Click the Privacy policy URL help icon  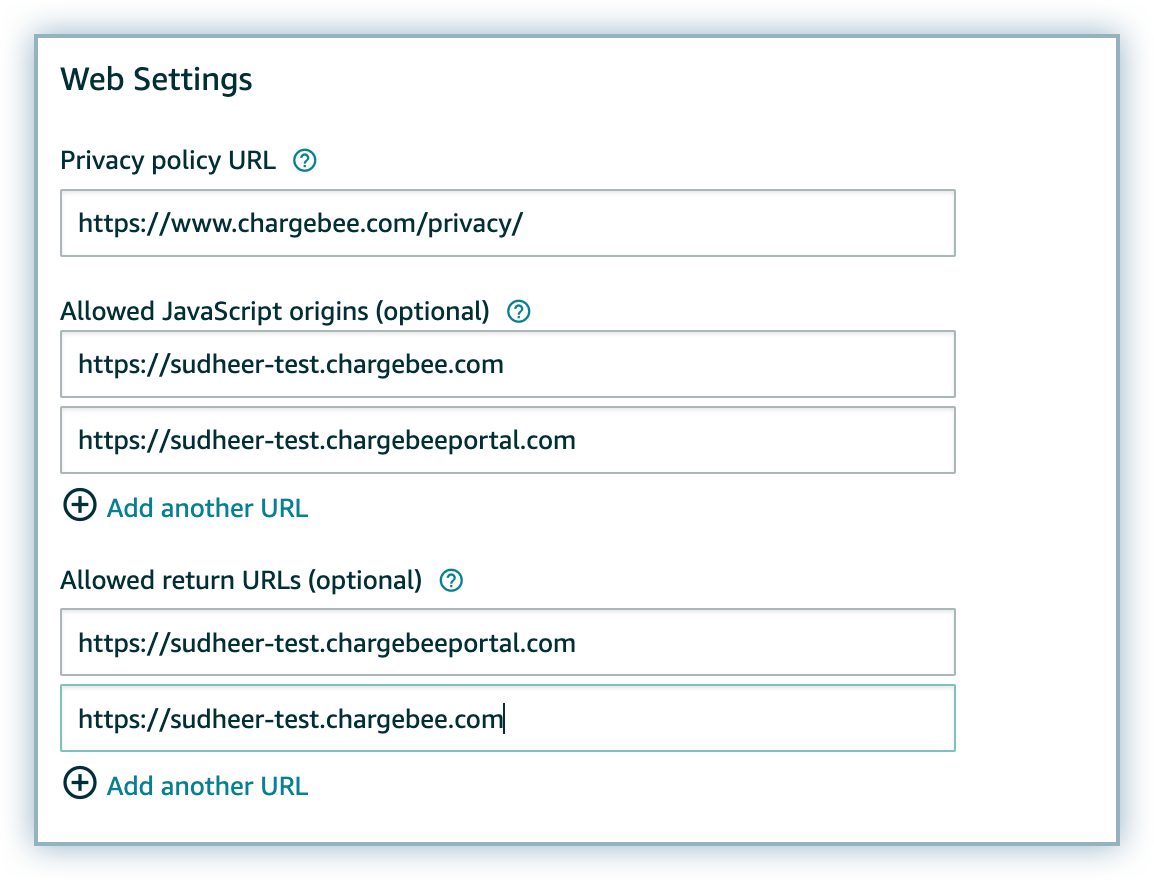305,160
